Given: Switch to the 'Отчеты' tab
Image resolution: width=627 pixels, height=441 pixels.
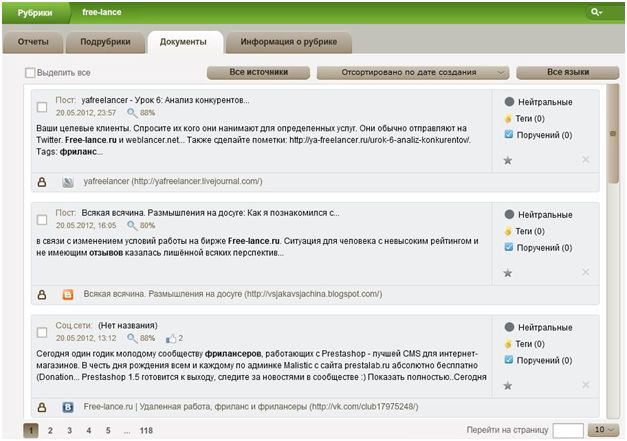Looking at the screenshot, I should click(34, 42).
